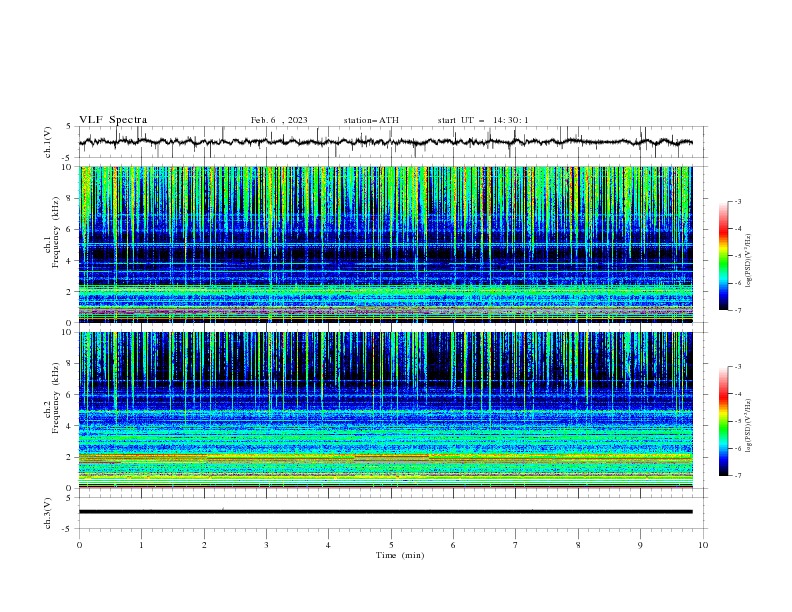
Task: Click time axis tick label "8"
Action: coord(578,545)
